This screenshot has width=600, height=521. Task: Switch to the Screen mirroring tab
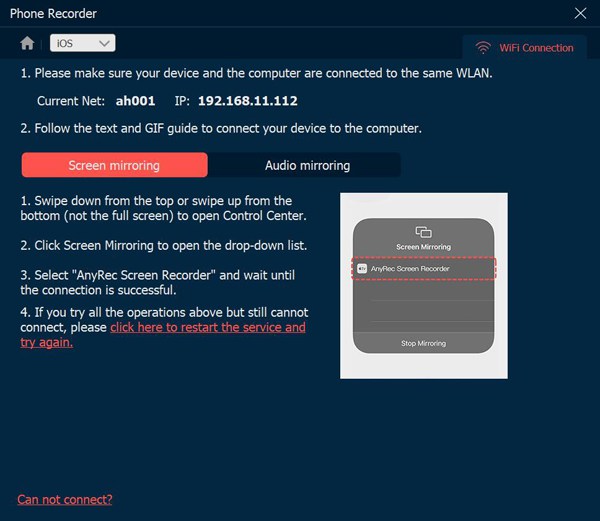[115, 165]
